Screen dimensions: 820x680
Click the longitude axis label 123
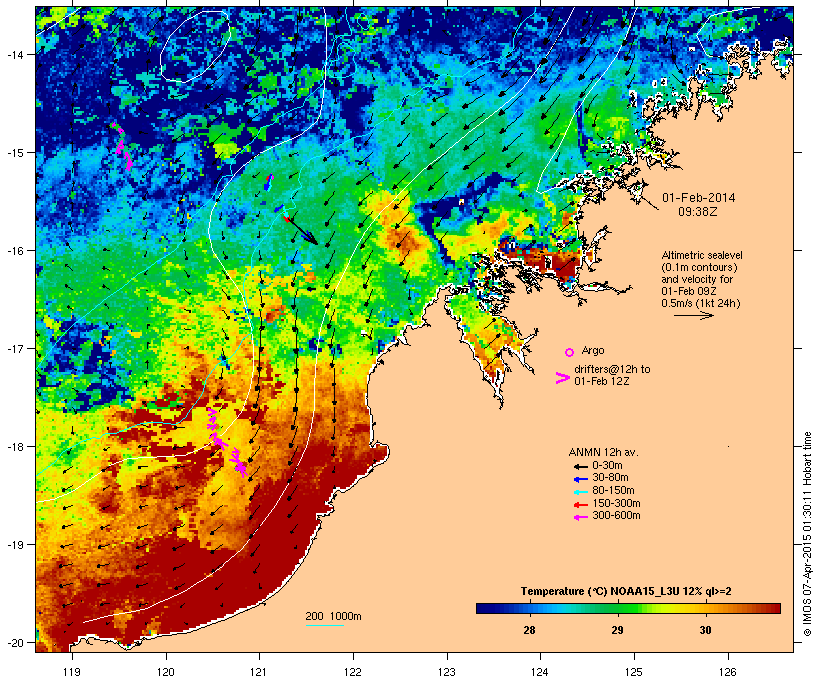point(447,672)
